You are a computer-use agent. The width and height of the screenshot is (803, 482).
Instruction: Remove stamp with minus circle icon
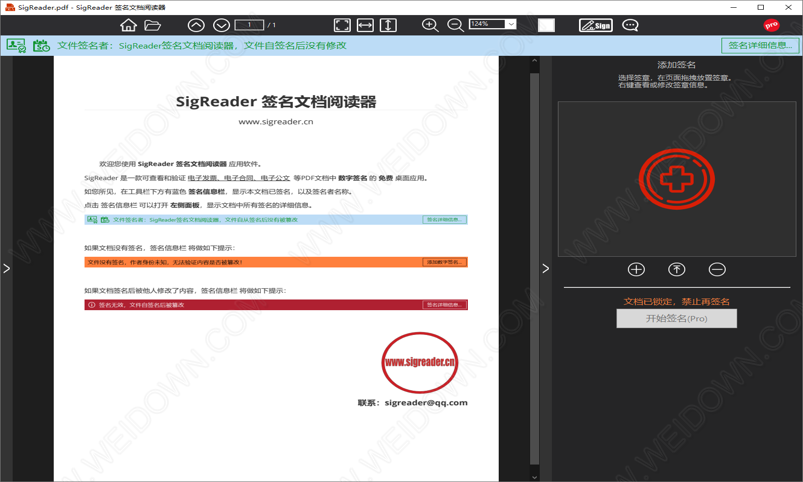[x=717, y=269]
